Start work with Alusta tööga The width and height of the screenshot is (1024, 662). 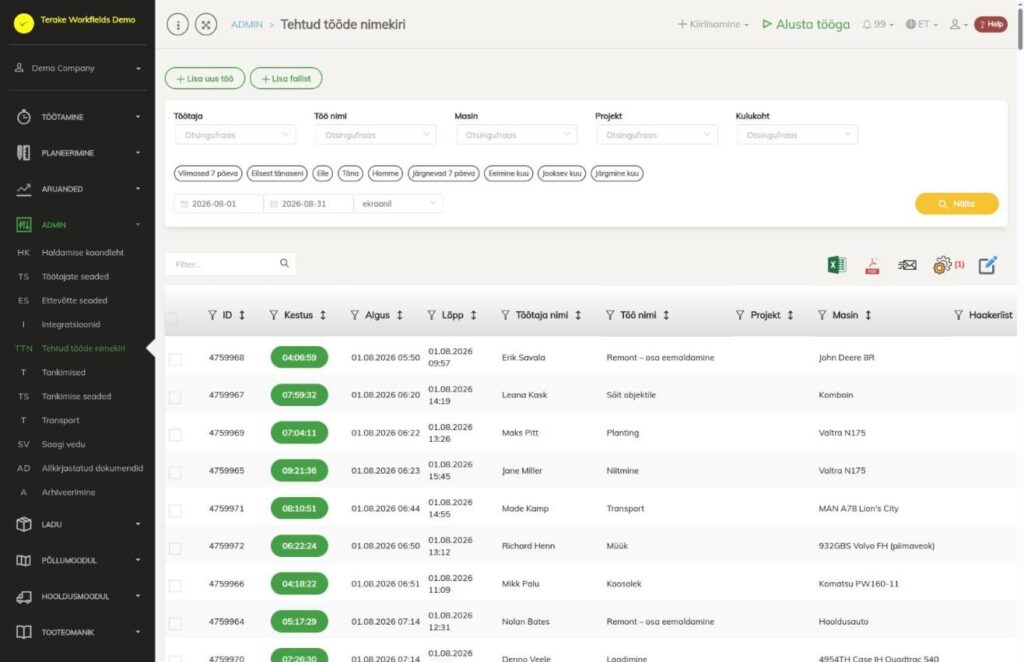[x=806, y=24]
